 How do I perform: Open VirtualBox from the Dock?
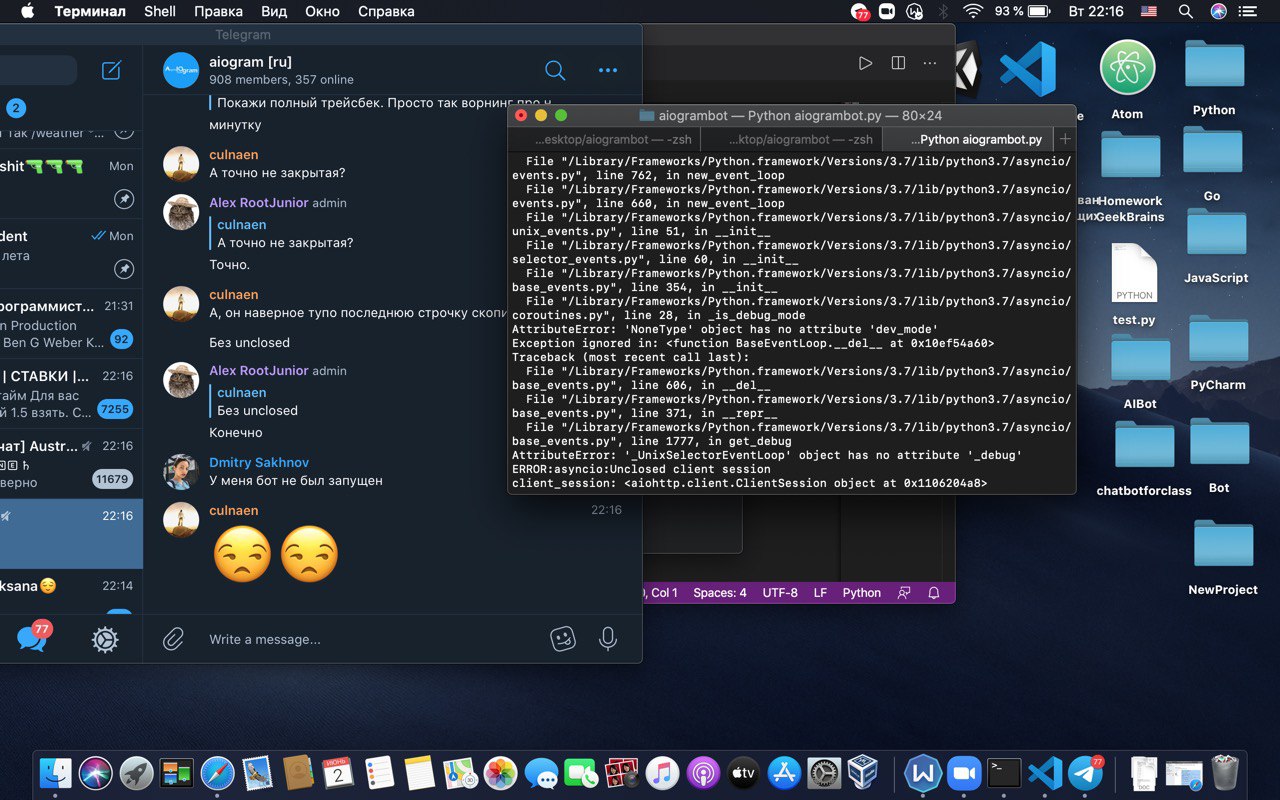tap(863, 773)
